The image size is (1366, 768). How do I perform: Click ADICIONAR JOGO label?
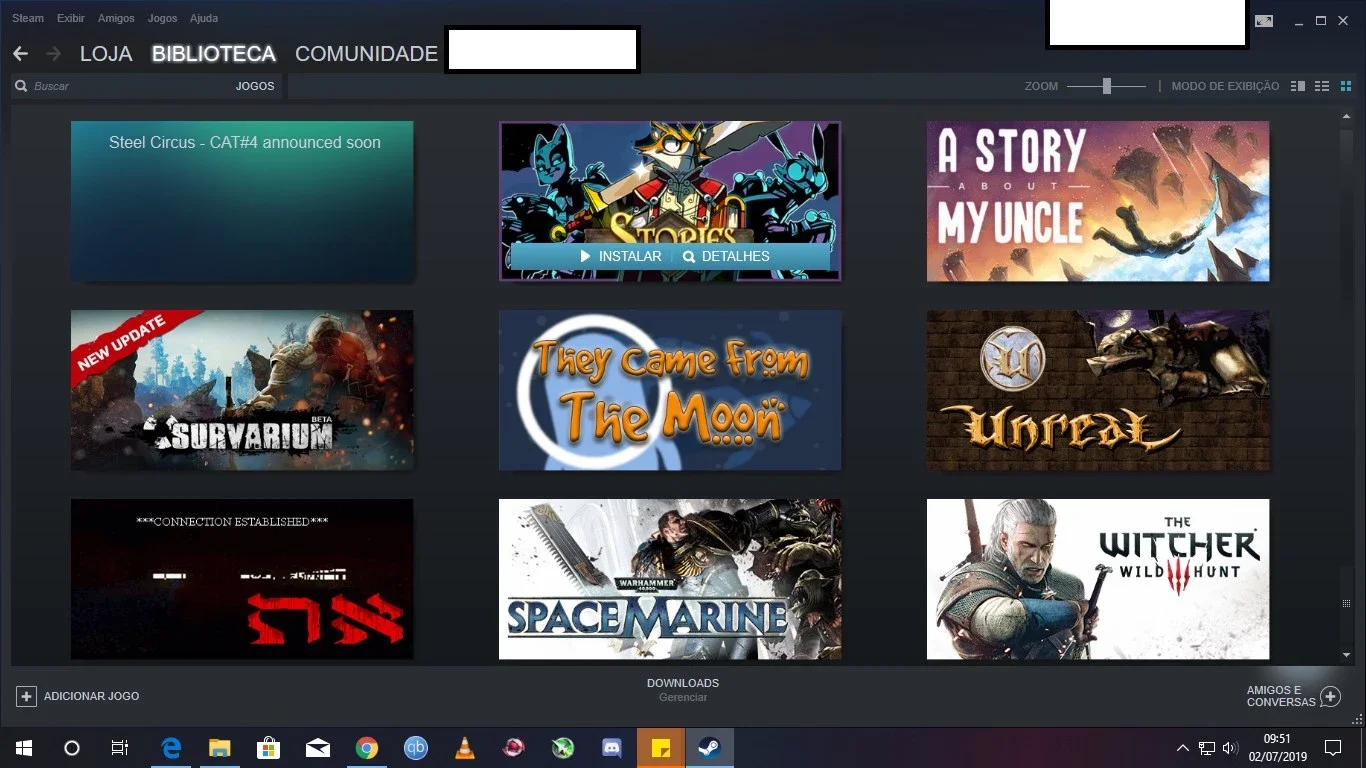point(92,696)
